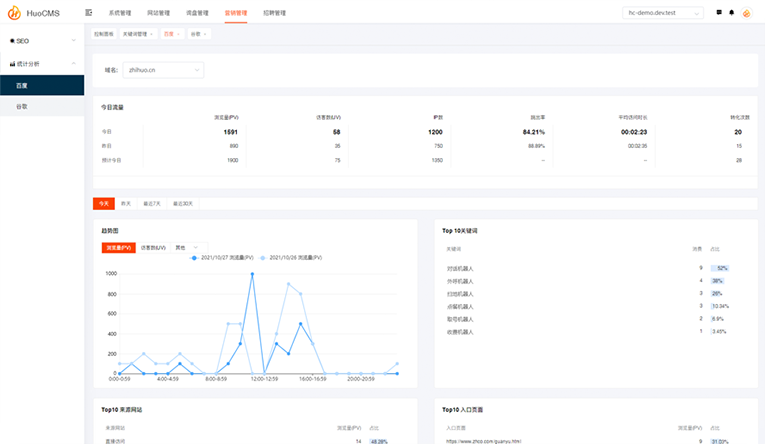Close the 关键词管理 tab with its x icon
Image resolution: width=765 pixels, height=444 pixels.
(153, 34)
